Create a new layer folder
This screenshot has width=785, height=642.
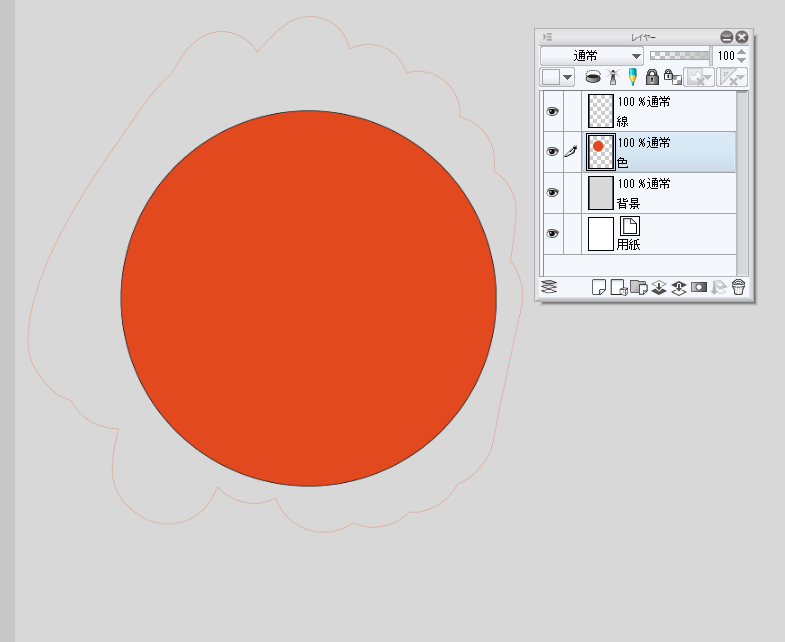(637, 287)
